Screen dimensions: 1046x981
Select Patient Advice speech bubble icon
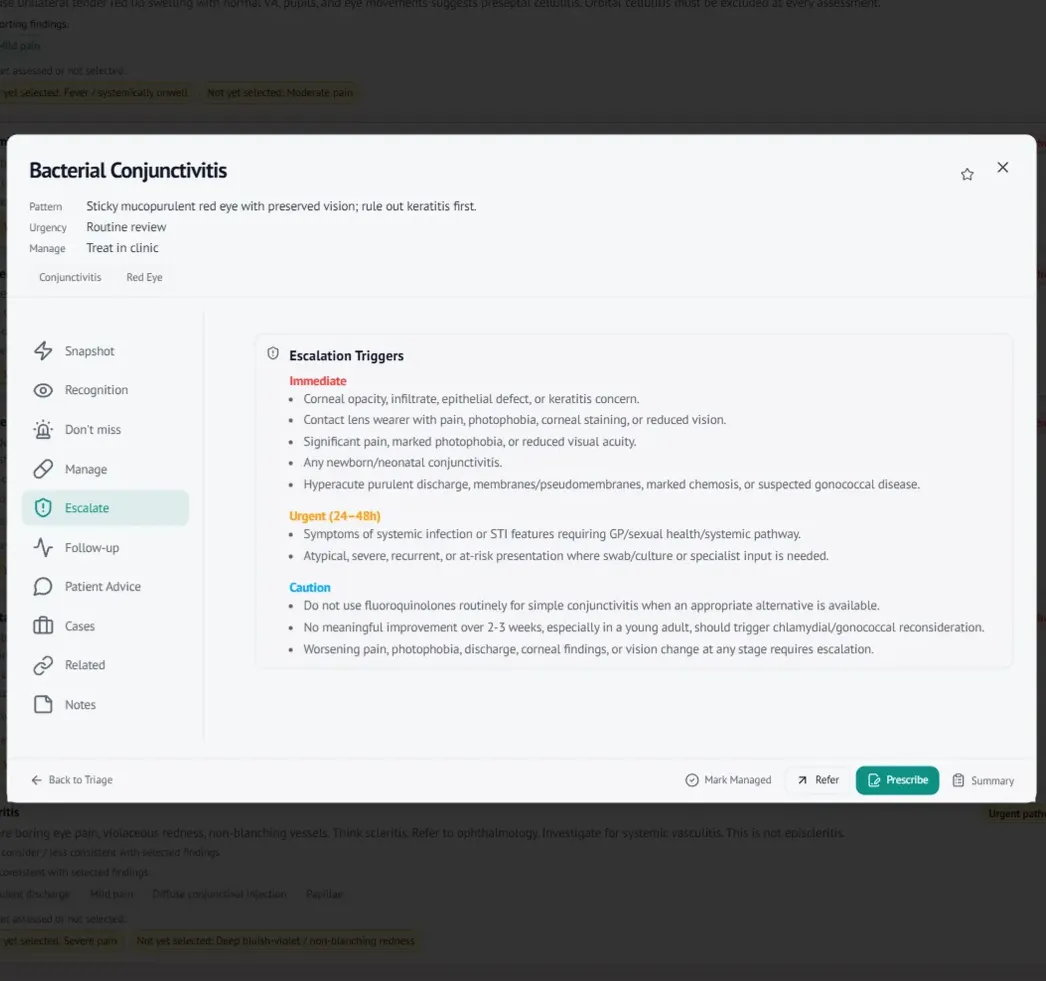pyautogui.click(x=43, y=587)
